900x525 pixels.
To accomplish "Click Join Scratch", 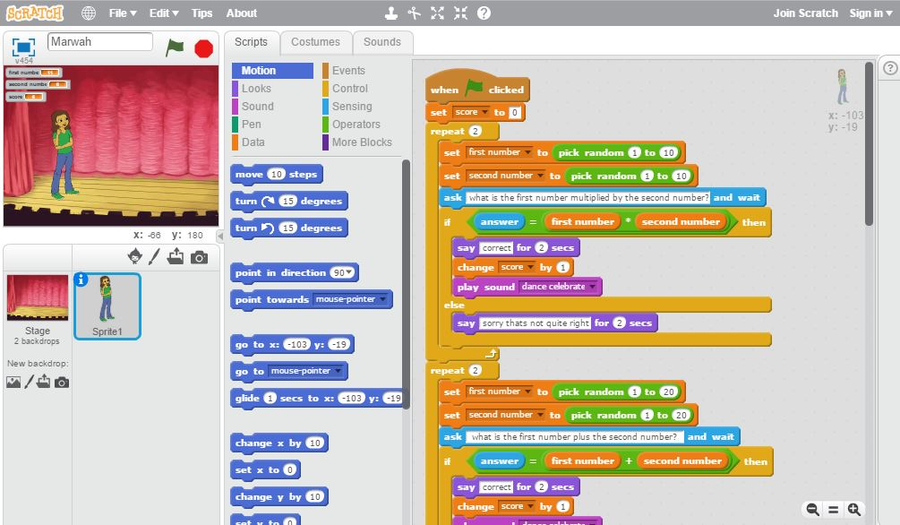I will point(805,13).
